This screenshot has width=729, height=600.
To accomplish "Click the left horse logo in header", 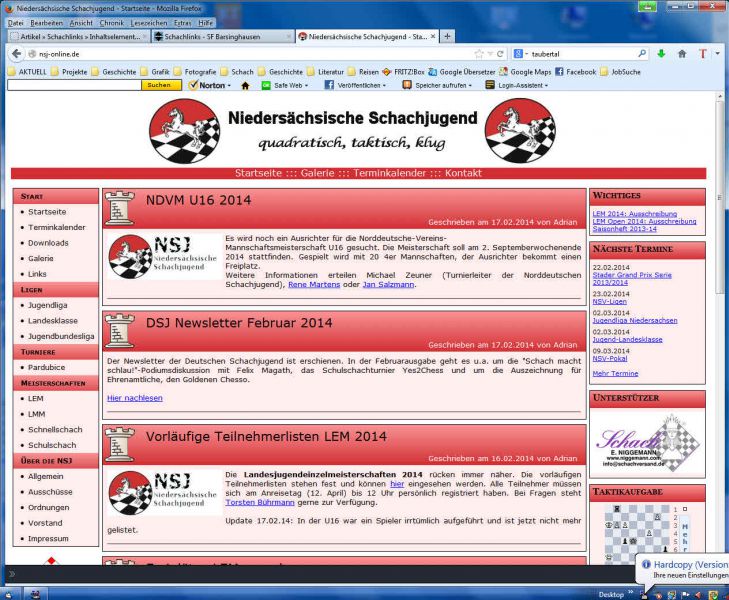I will click(x=185, y=131).
